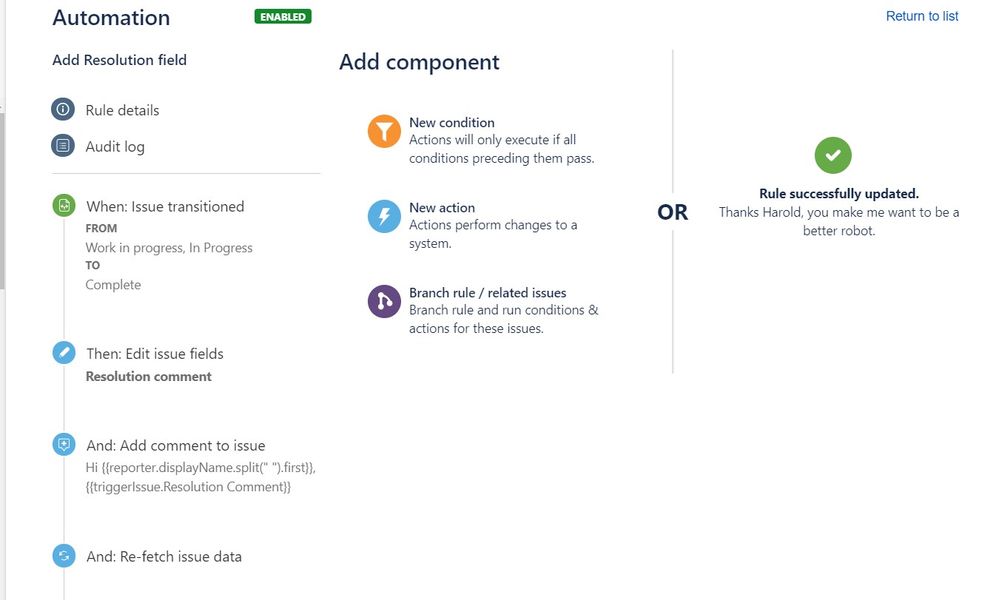999x600 pixels.
Task: Open the Return to list link
Action: point(921,16)
